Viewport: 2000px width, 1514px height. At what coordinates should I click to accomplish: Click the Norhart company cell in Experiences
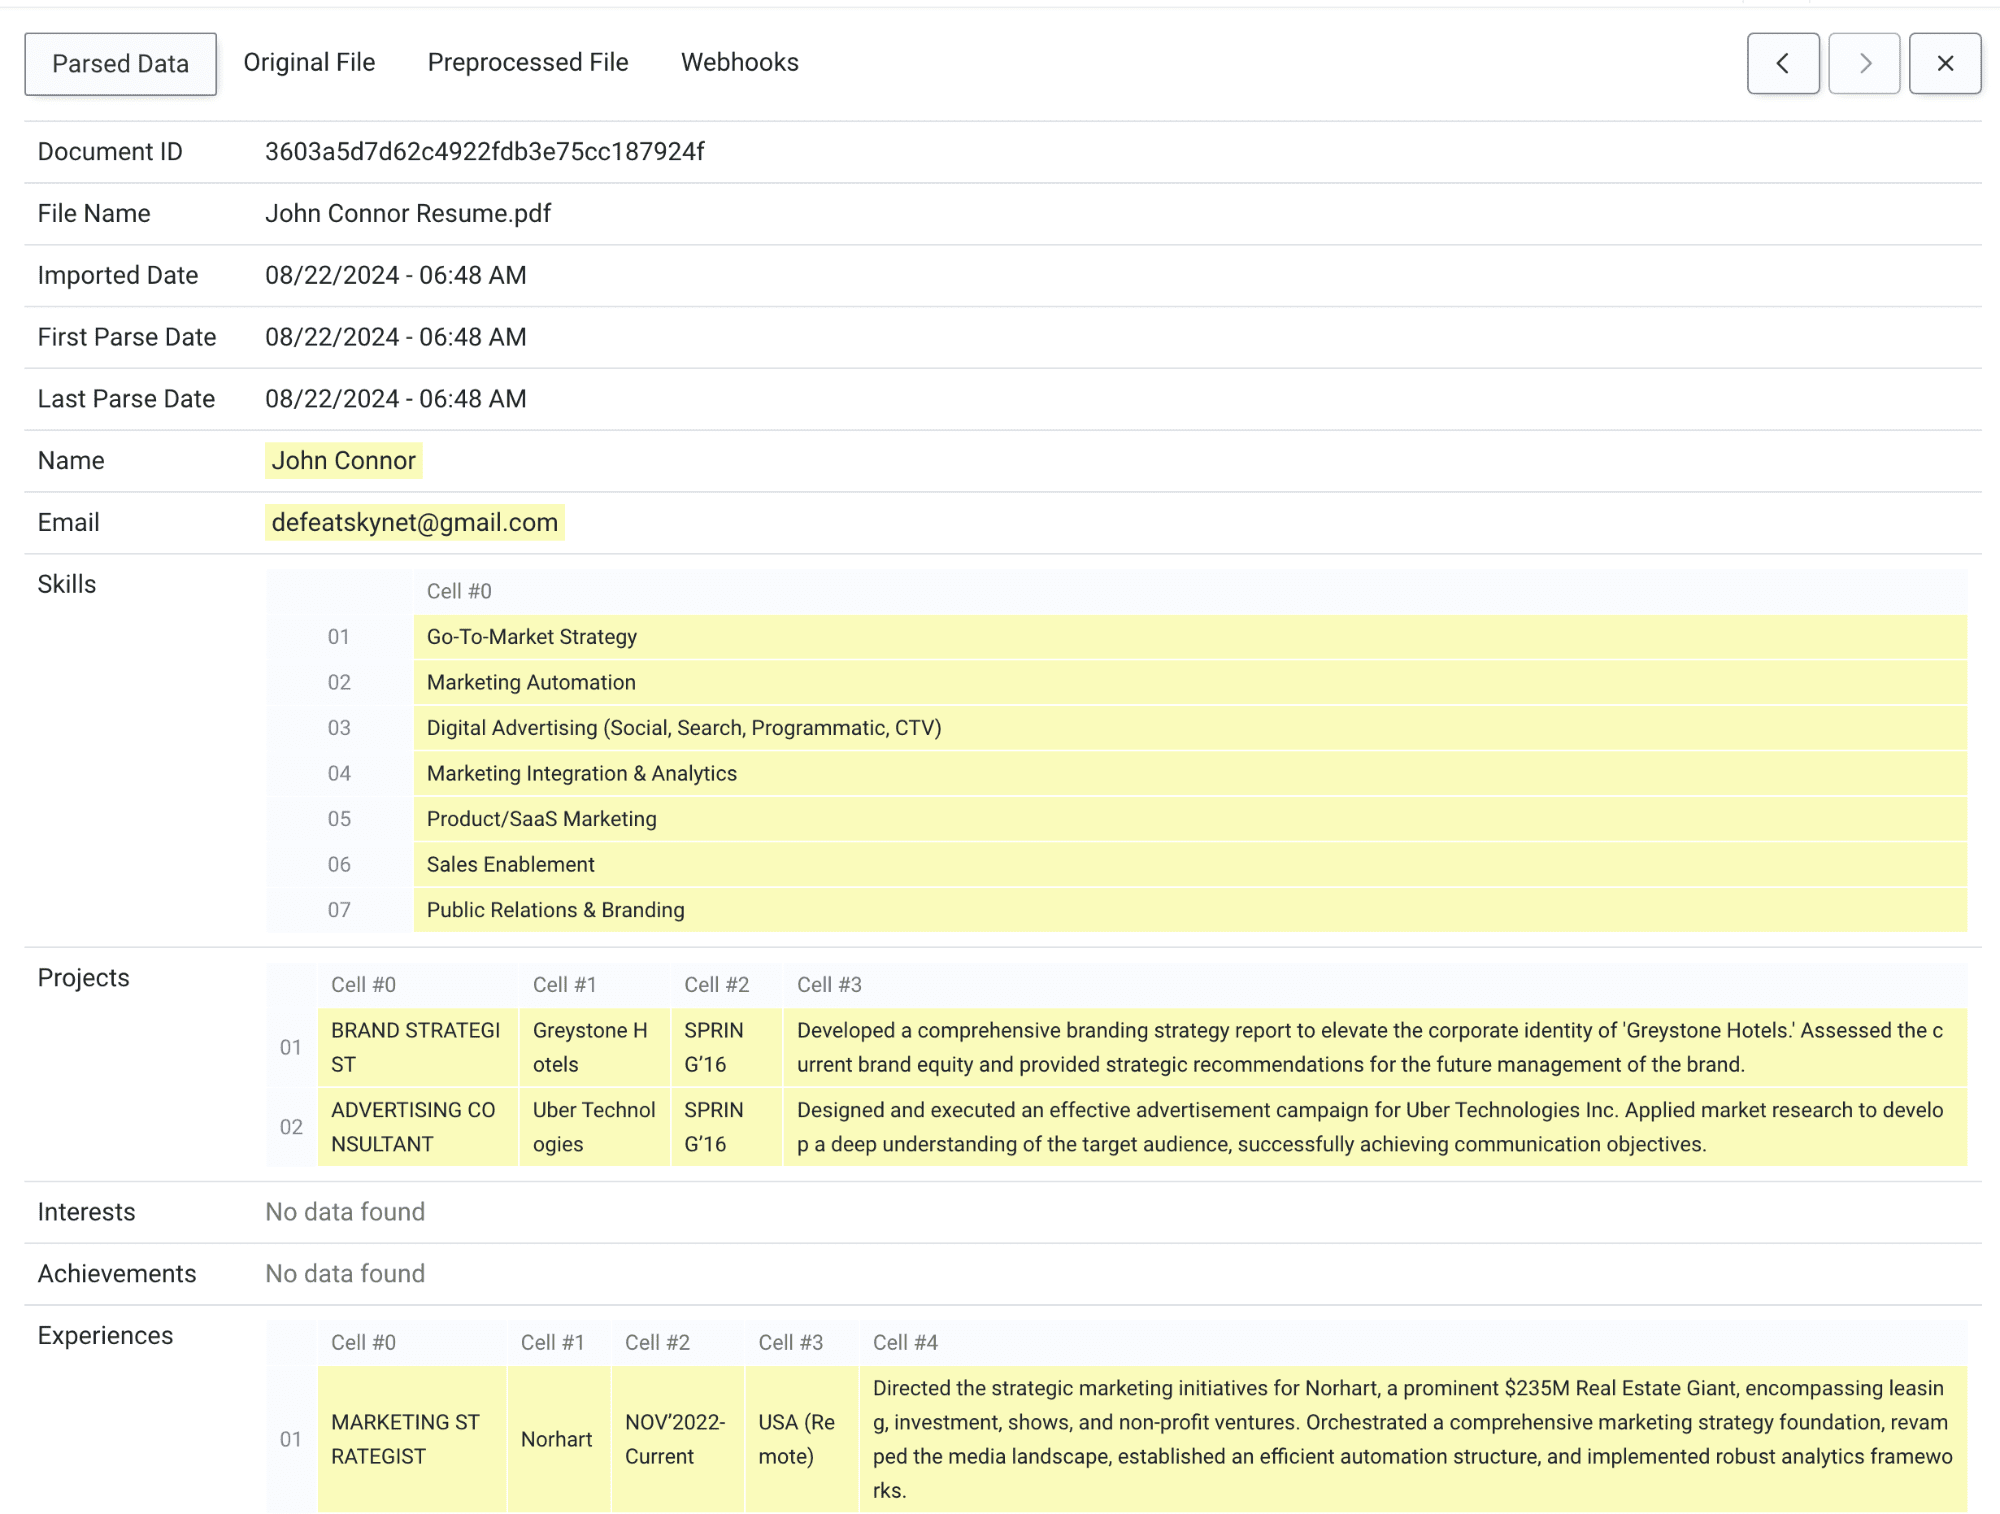557,1439
